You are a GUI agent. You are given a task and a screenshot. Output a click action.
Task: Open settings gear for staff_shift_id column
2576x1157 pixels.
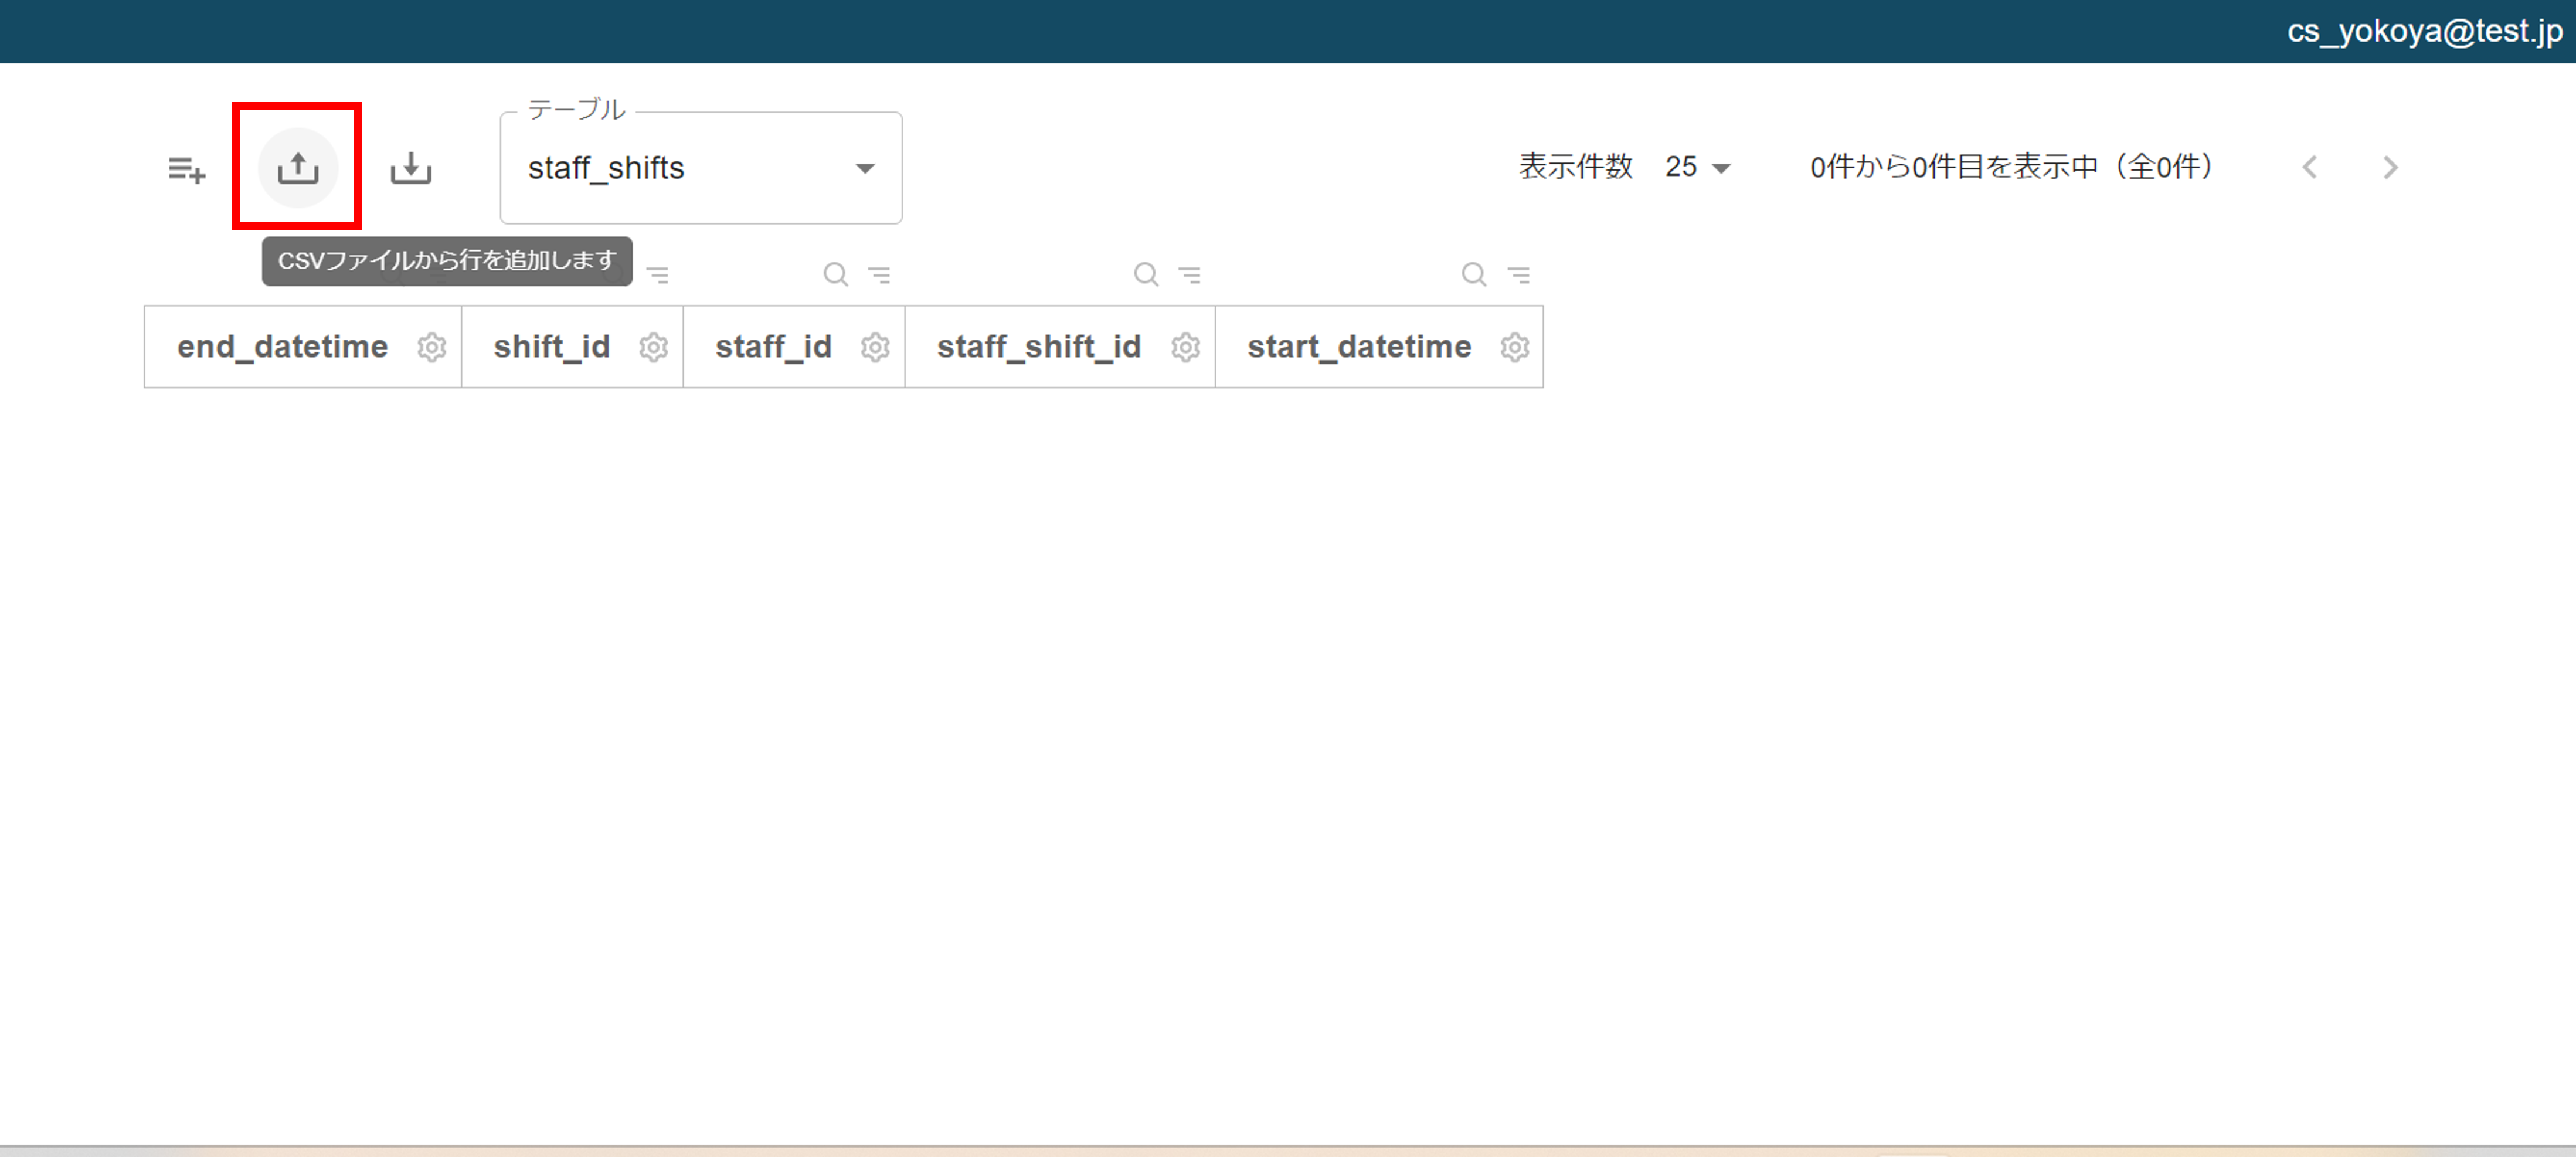coord(1186,347)
